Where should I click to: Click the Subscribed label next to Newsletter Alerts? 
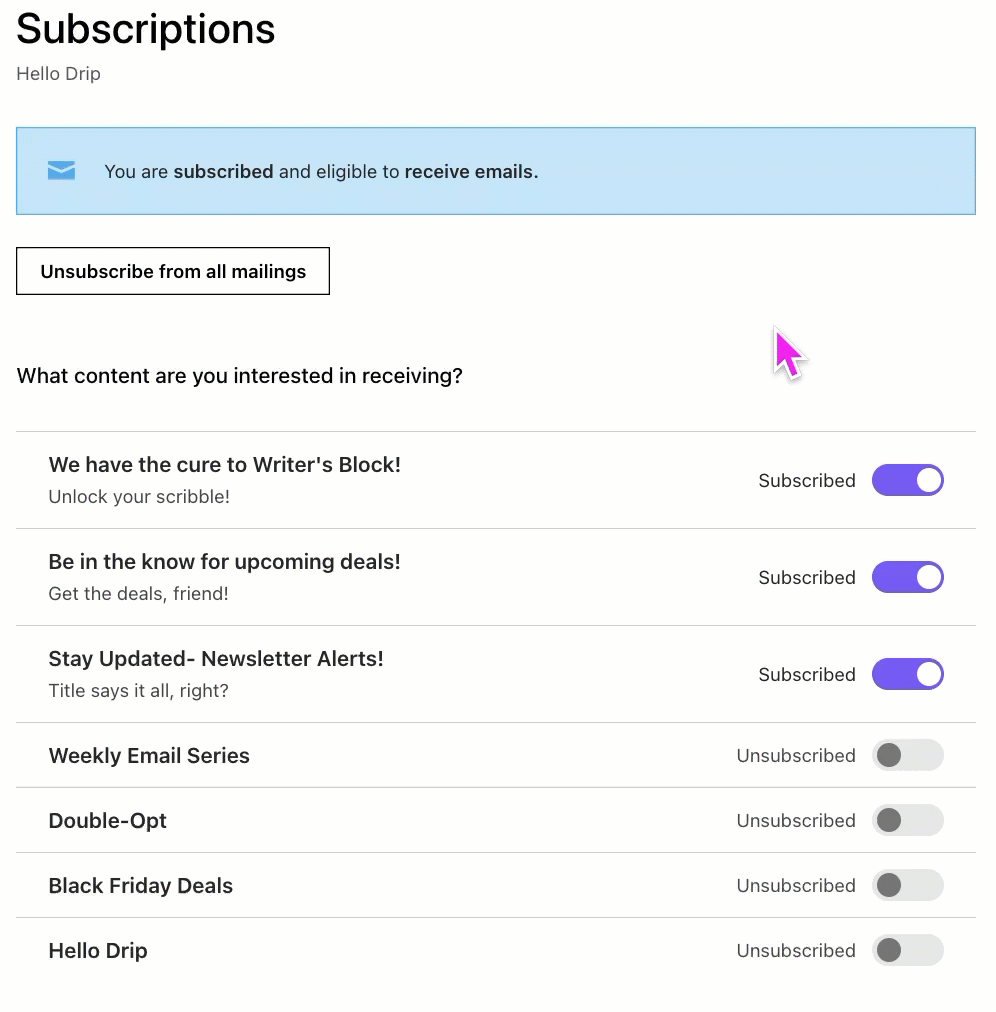(806, 674)
